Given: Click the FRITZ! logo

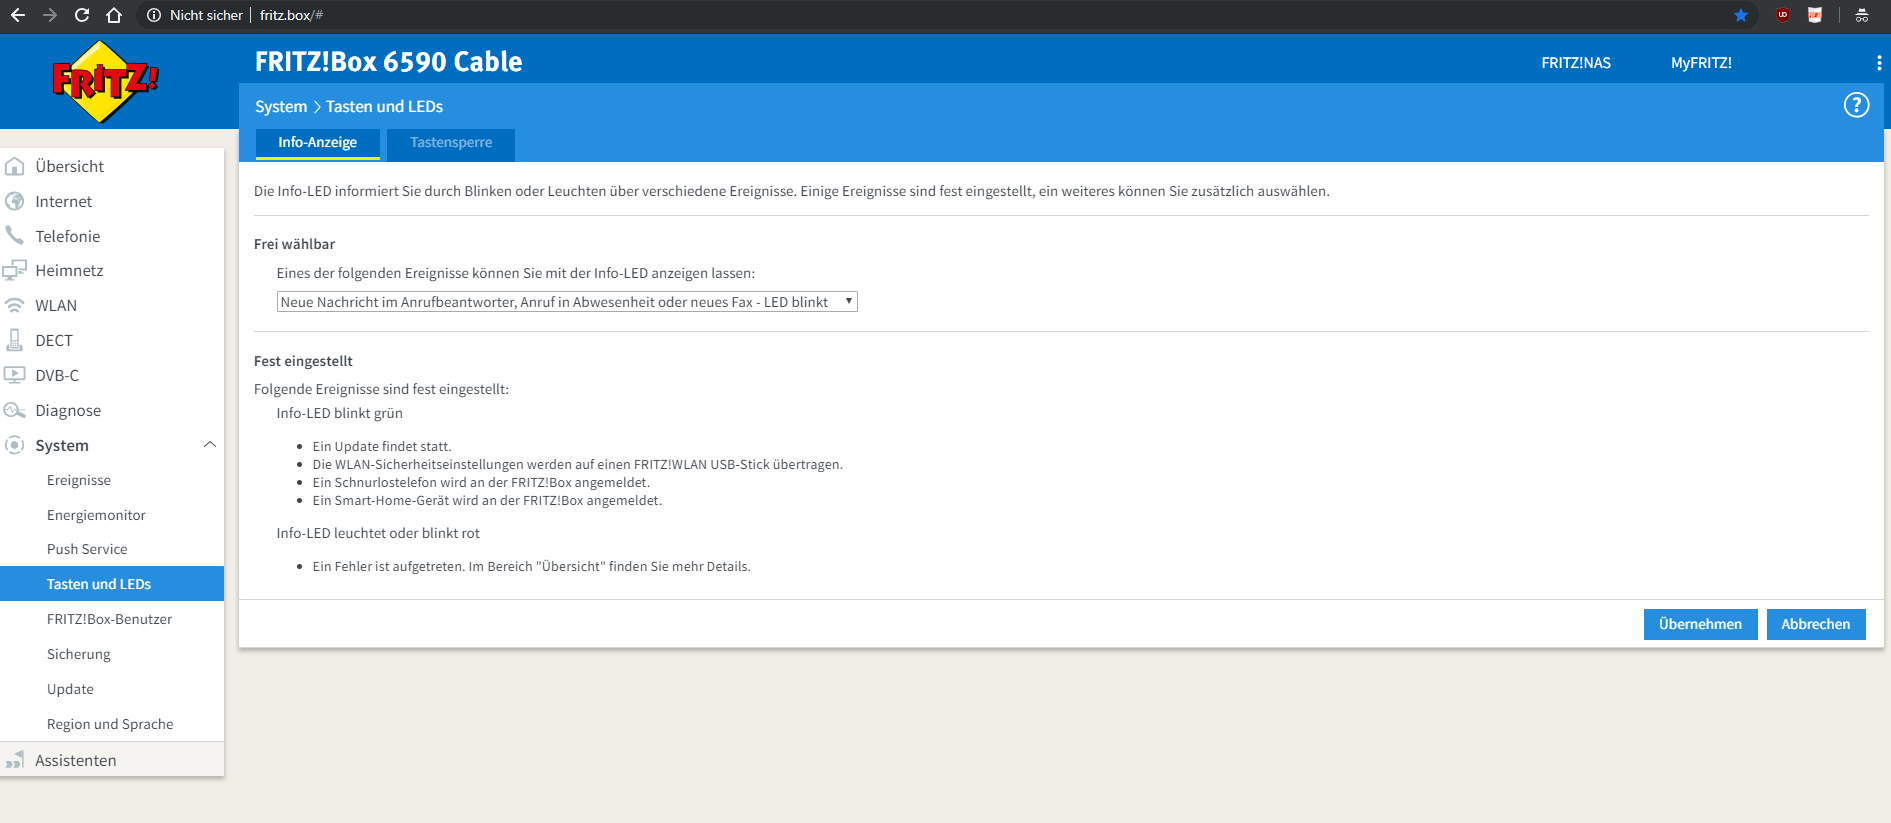Looking at the screenshot, I should point(105,82).
